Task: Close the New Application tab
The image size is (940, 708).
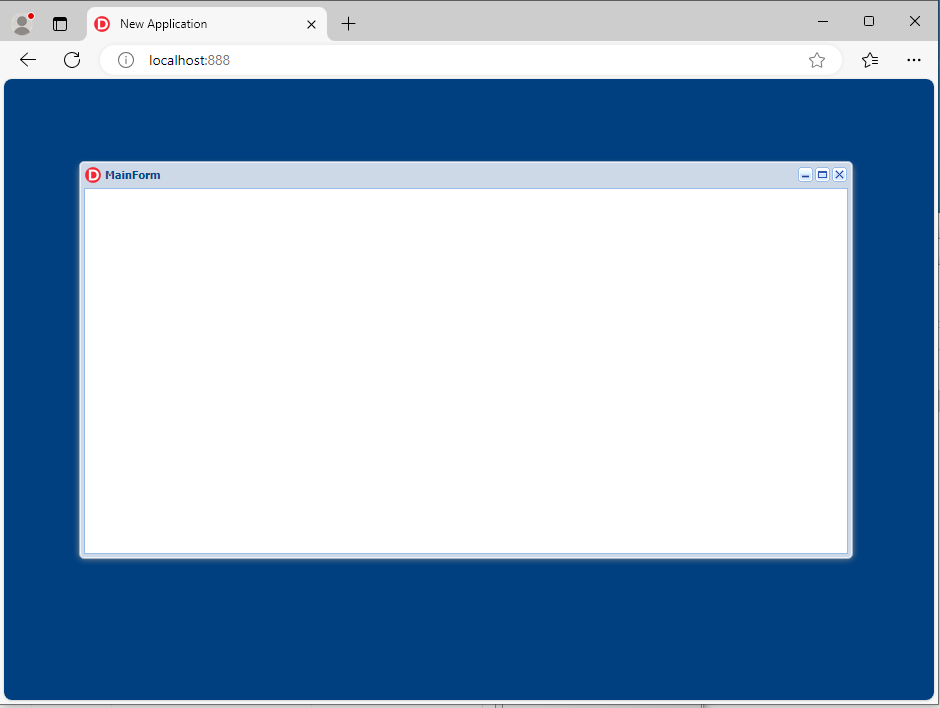Action: [x=311, y=24]
